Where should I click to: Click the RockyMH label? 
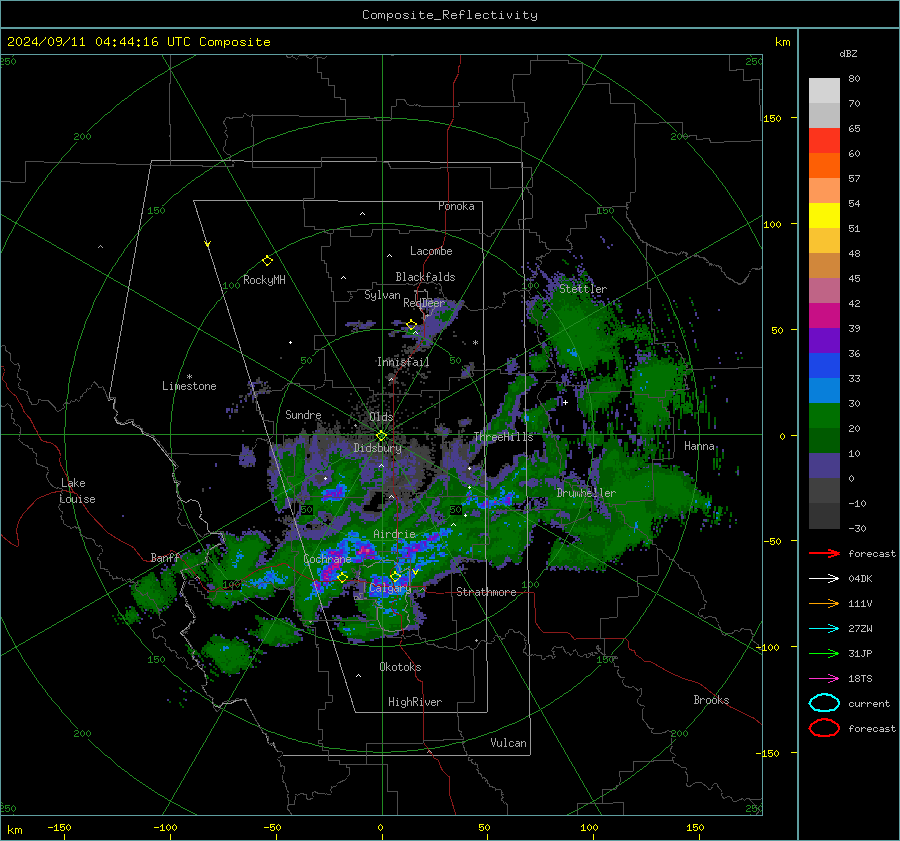[x=264, y=280]
